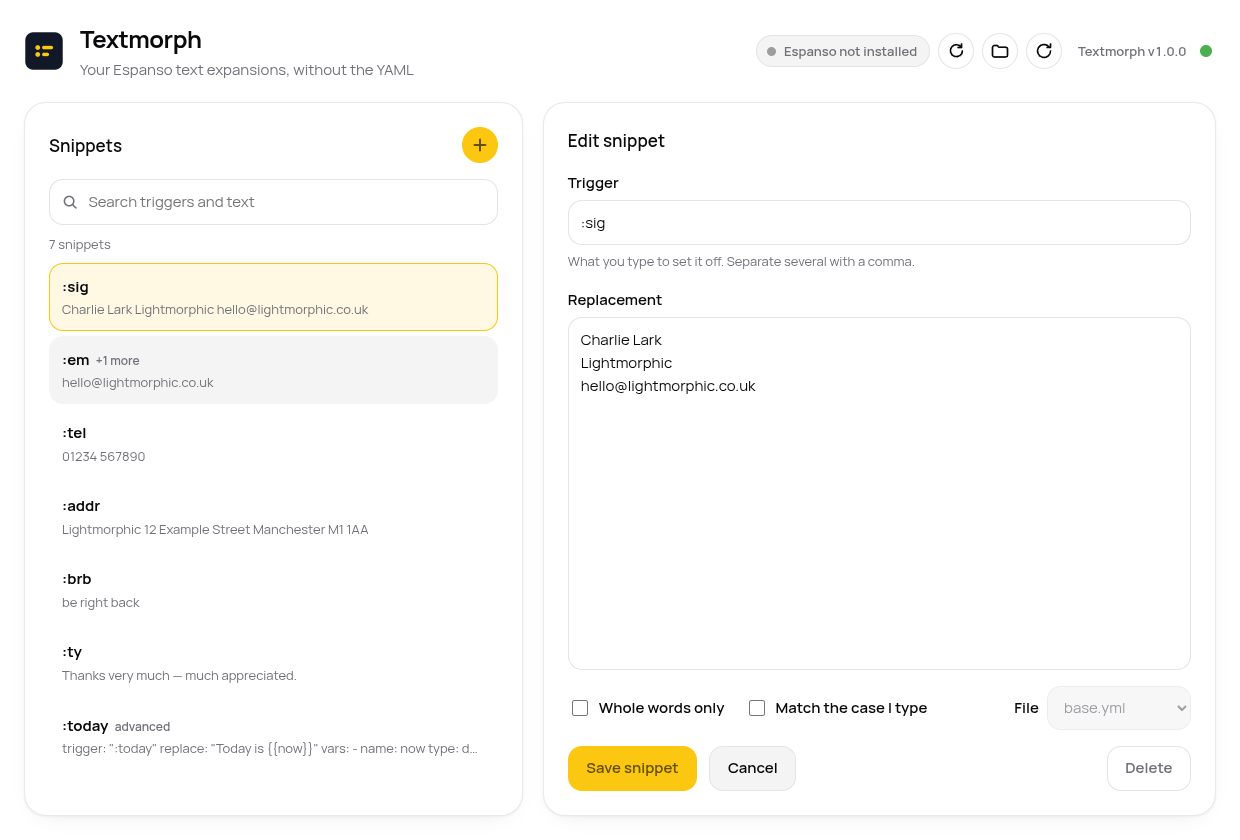Select the :ty thanks snippet
This screenshot has width=1240, height=840.
tap(273, 662)
